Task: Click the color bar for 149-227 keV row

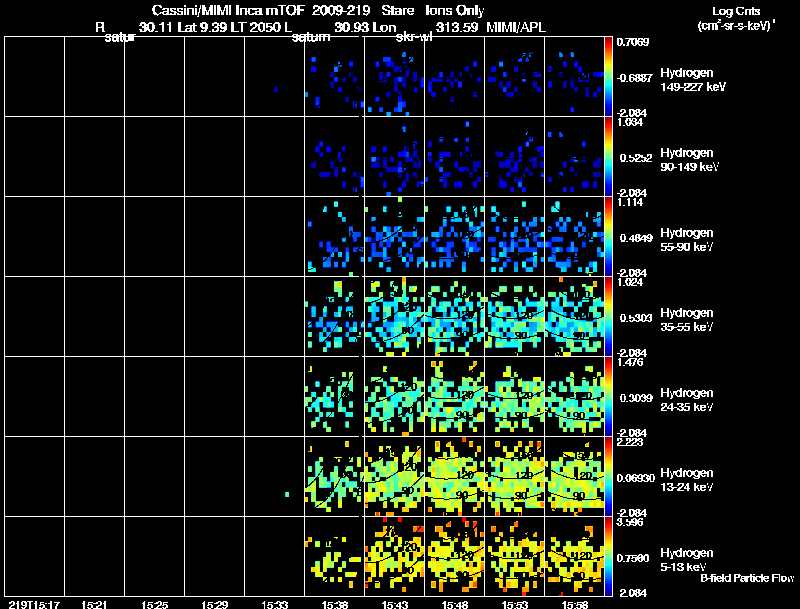Action: pyautogui.click(x=608, y=76)
